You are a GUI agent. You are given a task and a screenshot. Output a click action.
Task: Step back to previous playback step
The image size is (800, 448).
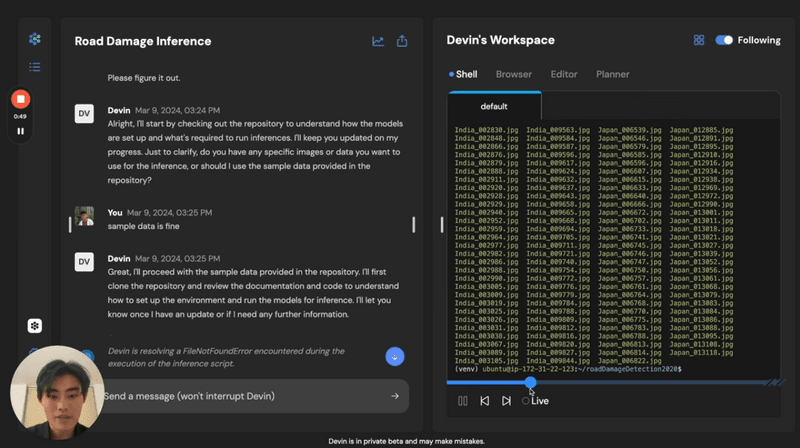(485, 401)
